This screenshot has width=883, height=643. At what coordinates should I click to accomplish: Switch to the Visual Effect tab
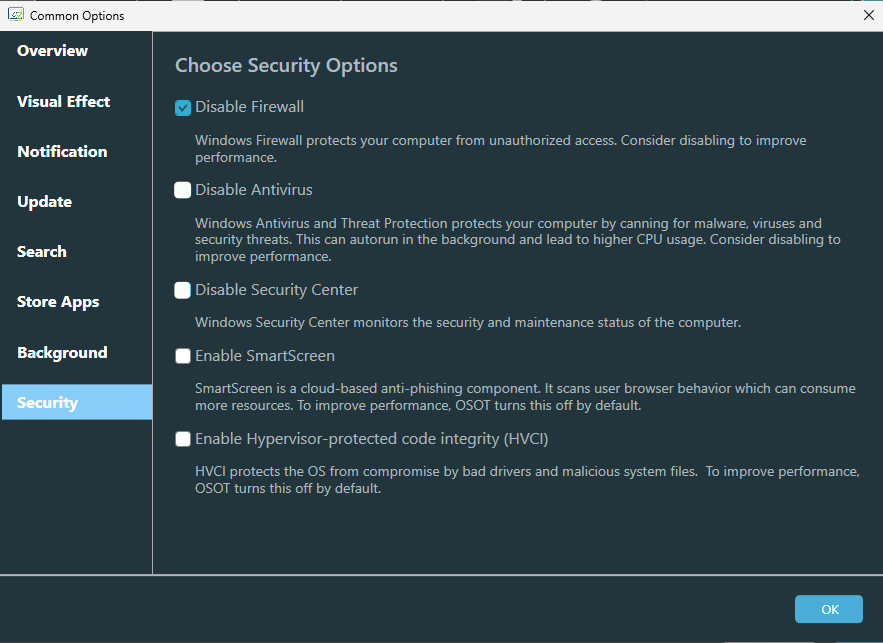(x=64, y=102)
